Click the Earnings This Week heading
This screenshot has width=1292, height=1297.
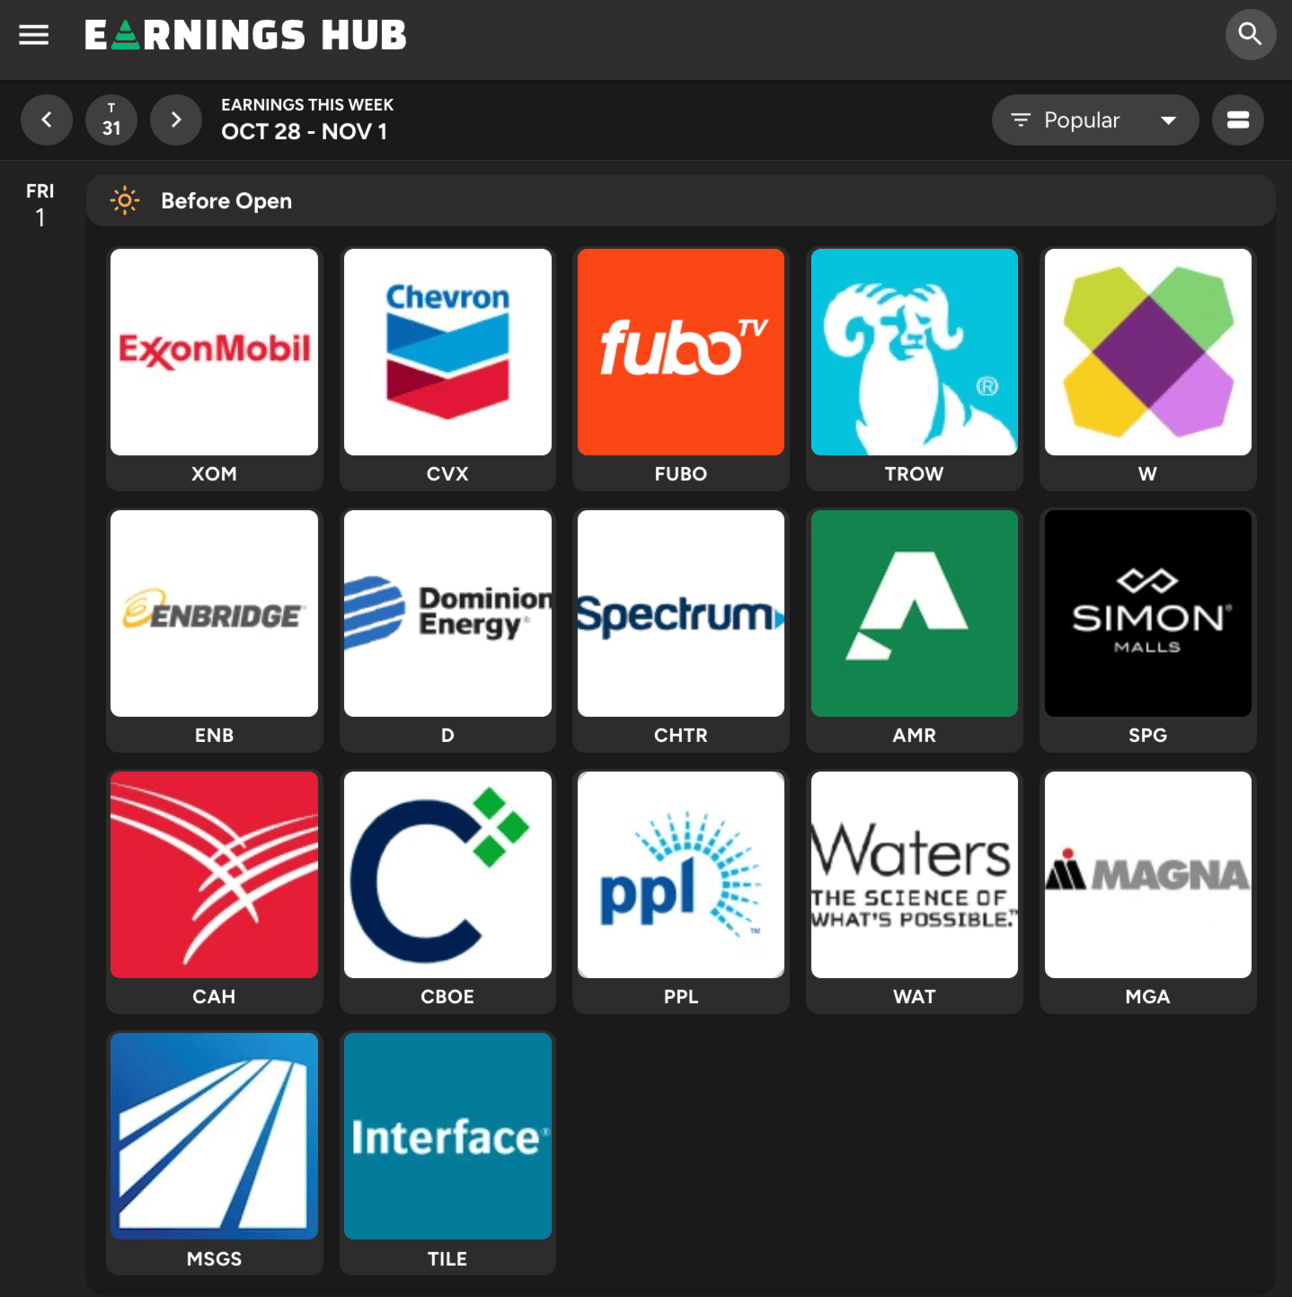[307, 105]
